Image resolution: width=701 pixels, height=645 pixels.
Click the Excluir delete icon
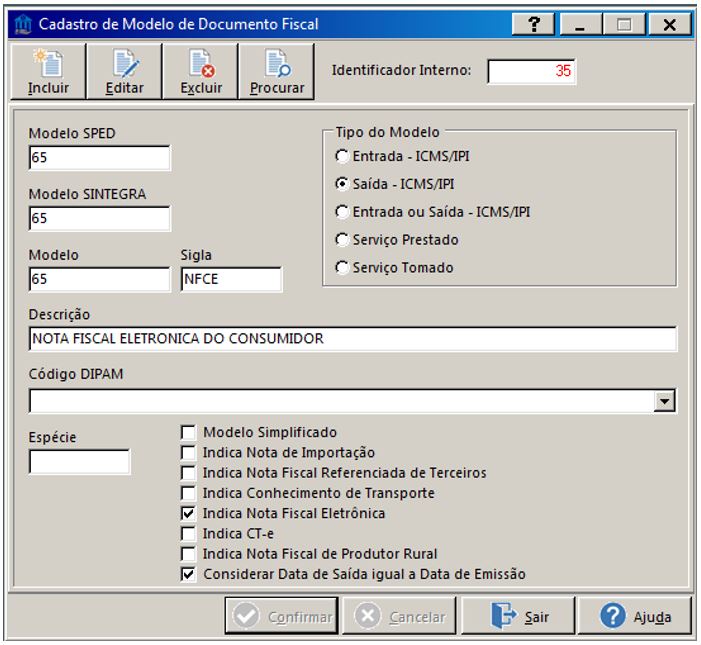click(x=201, y=72)
